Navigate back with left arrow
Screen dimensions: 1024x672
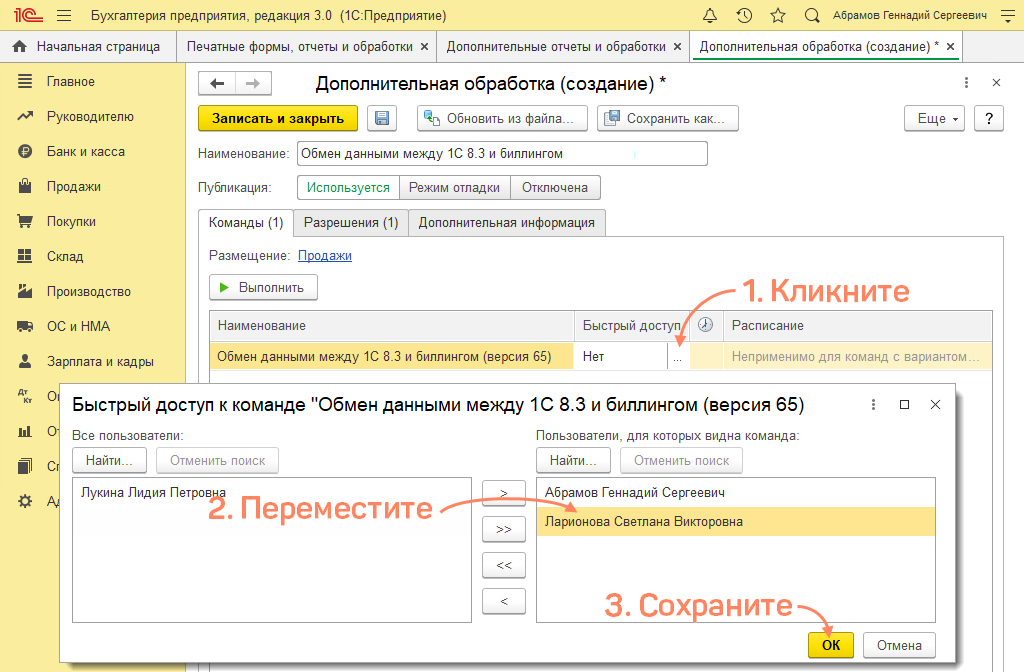[x=217, y=84]
